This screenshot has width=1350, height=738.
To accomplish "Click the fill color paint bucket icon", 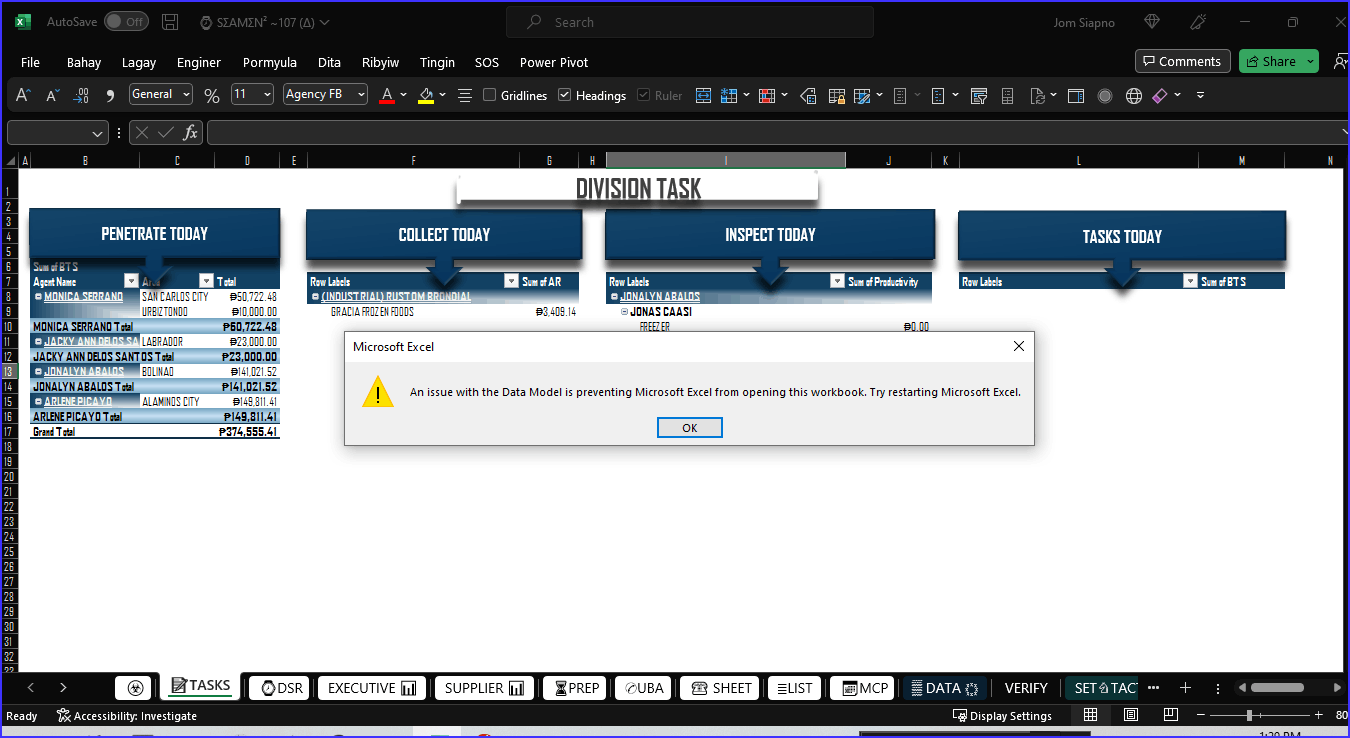I will 426,95.
